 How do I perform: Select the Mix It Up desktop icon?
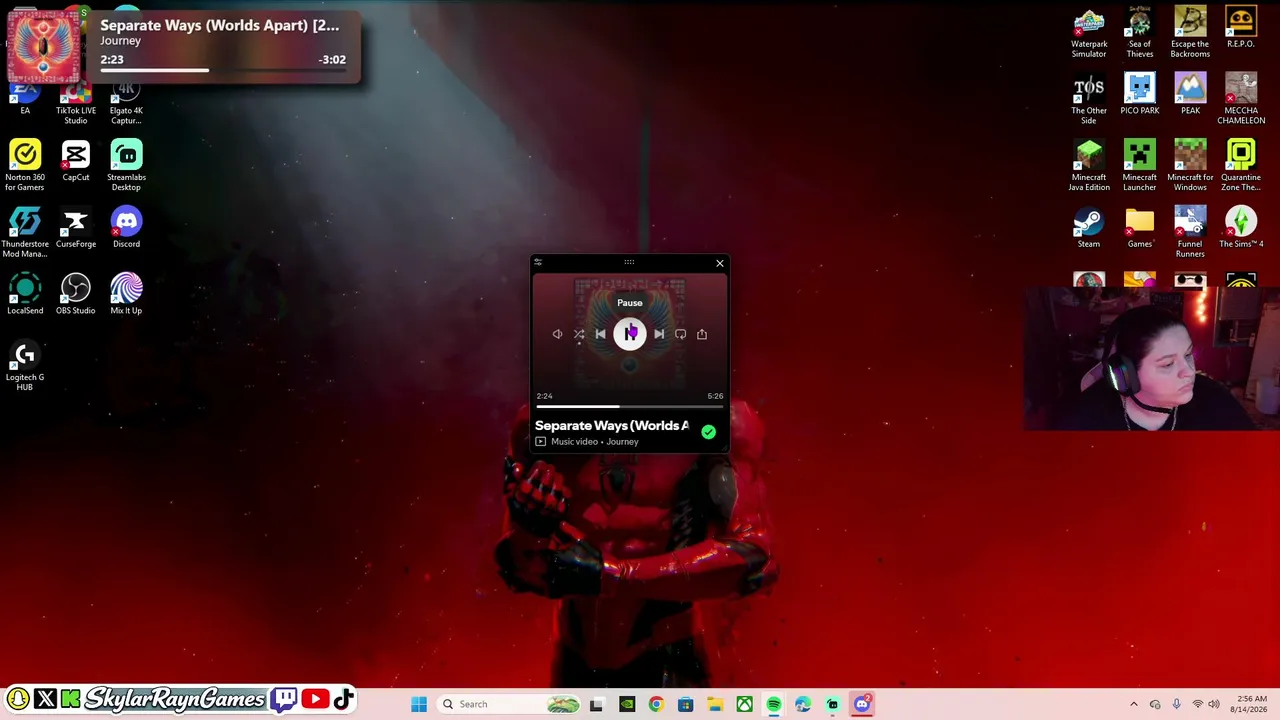(126, 294)
